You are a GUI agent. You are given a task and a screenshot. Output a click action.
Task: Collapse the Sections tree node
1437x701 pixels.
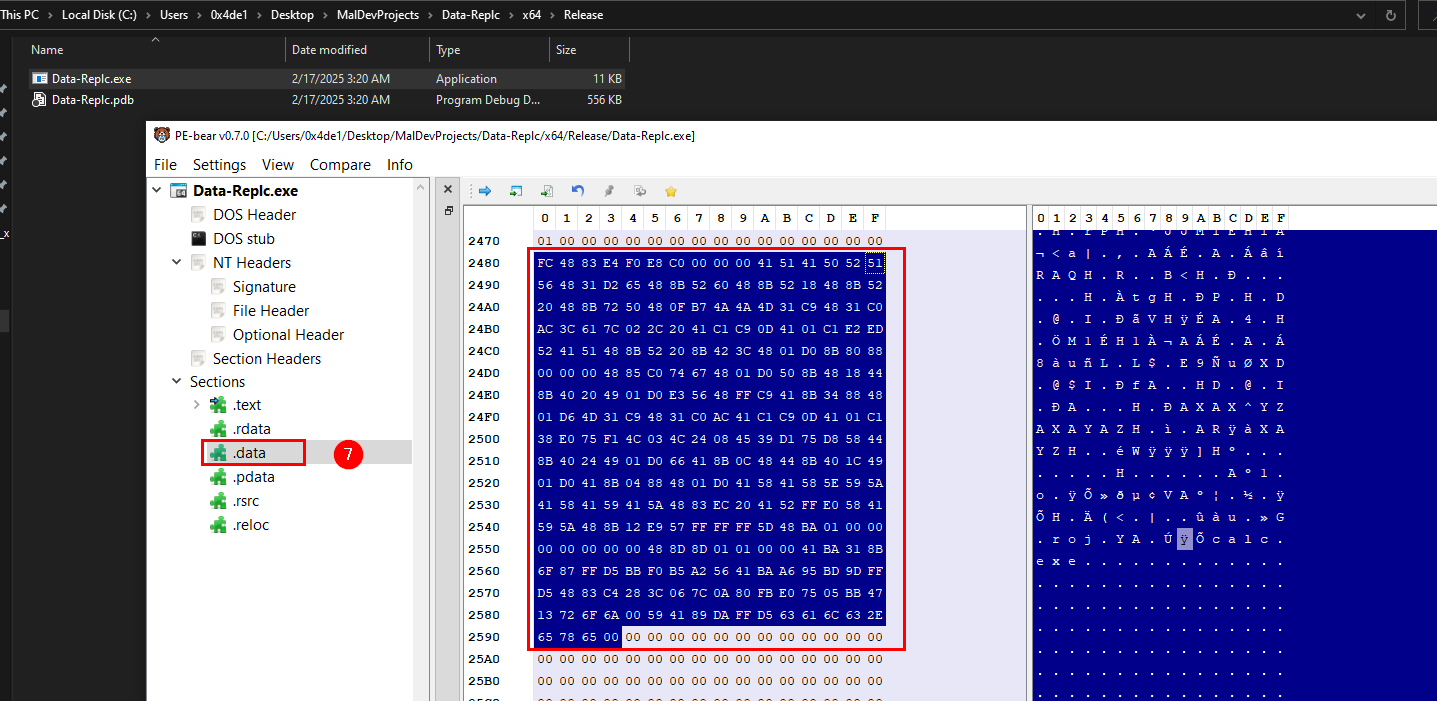coord(177,381)
